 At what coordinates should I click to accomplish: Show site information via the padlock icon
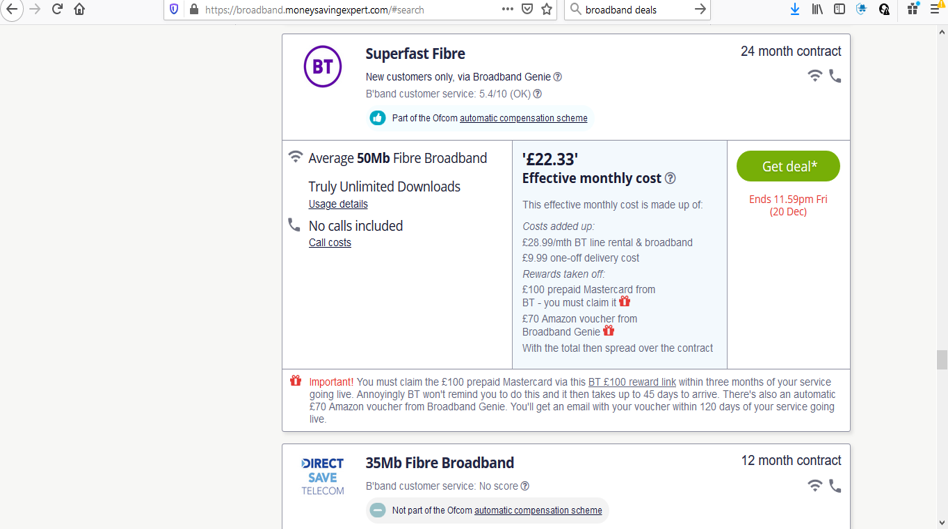(194, 9)
